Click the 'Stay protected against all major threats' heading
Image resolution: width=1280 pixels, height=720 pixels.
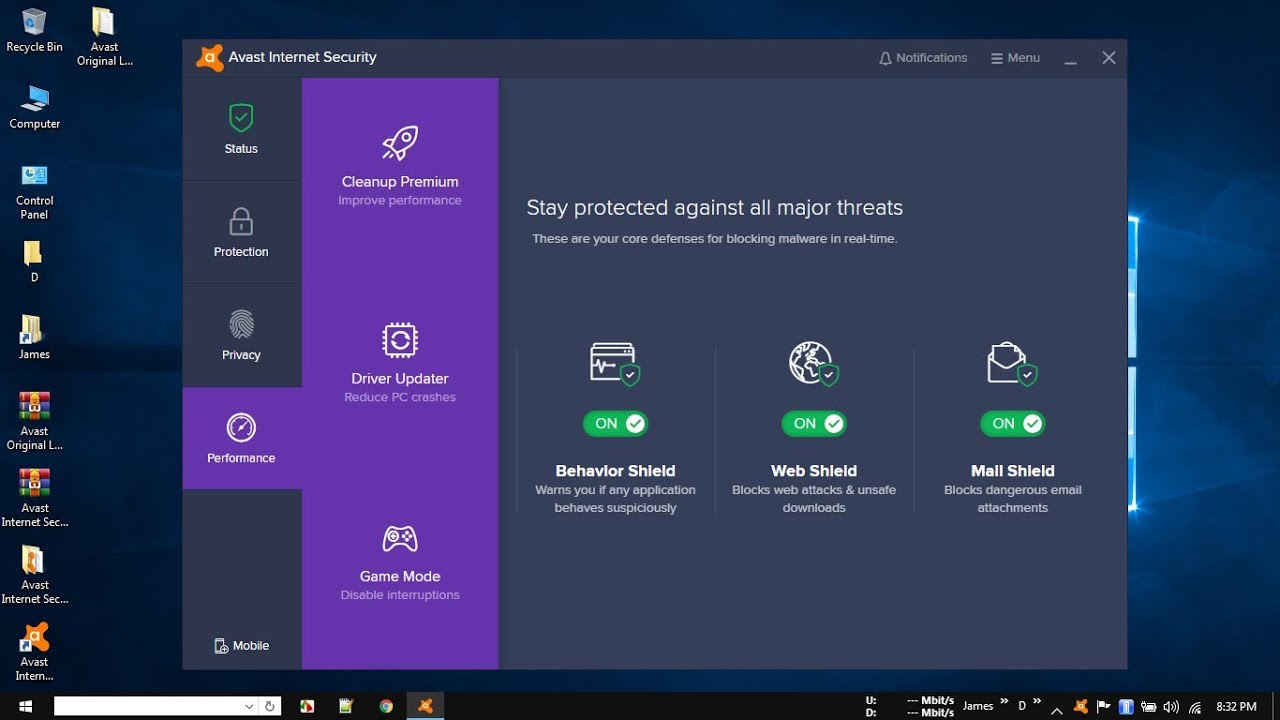coord(715,208)
